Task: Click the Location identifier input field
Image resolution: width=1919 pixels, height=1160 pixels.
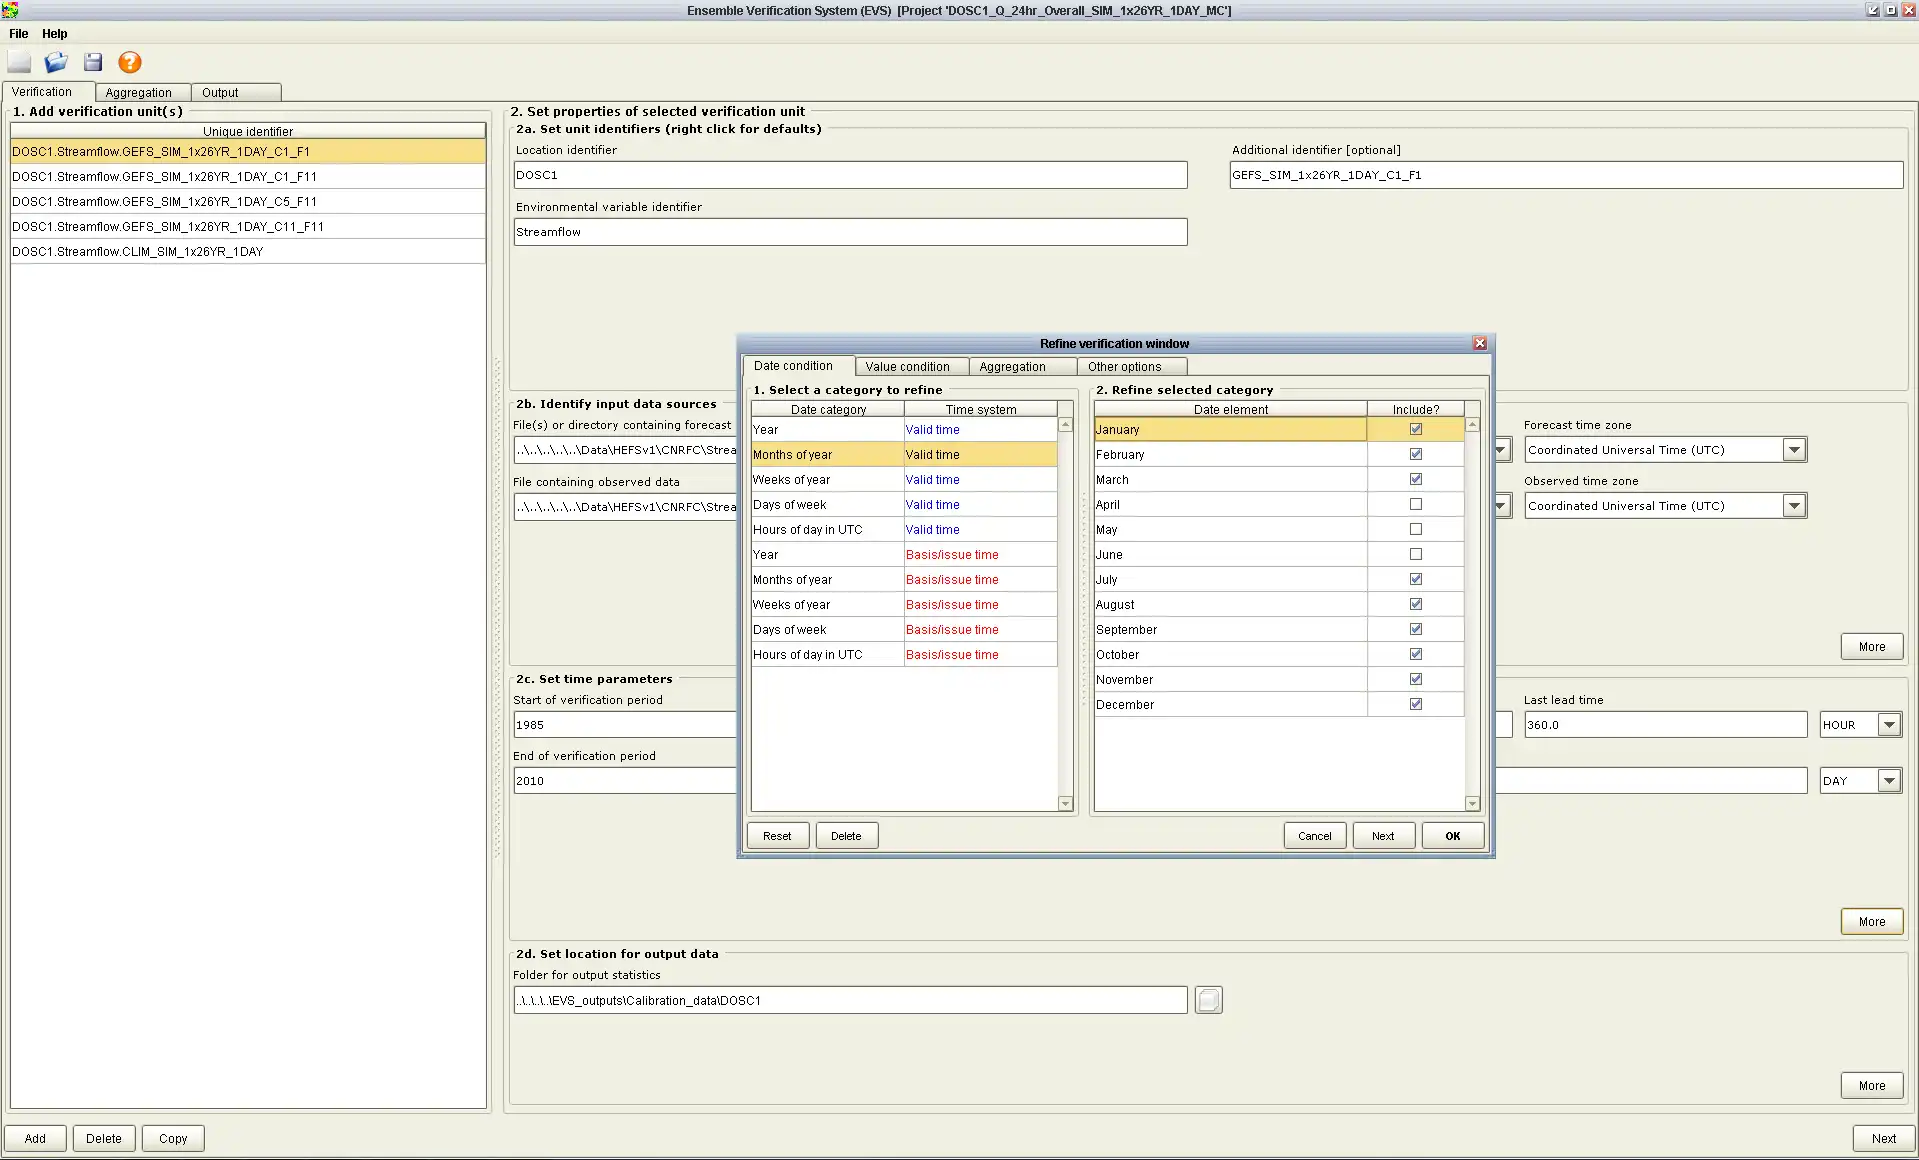Action: pyautogui.click(x=850, y=175)
